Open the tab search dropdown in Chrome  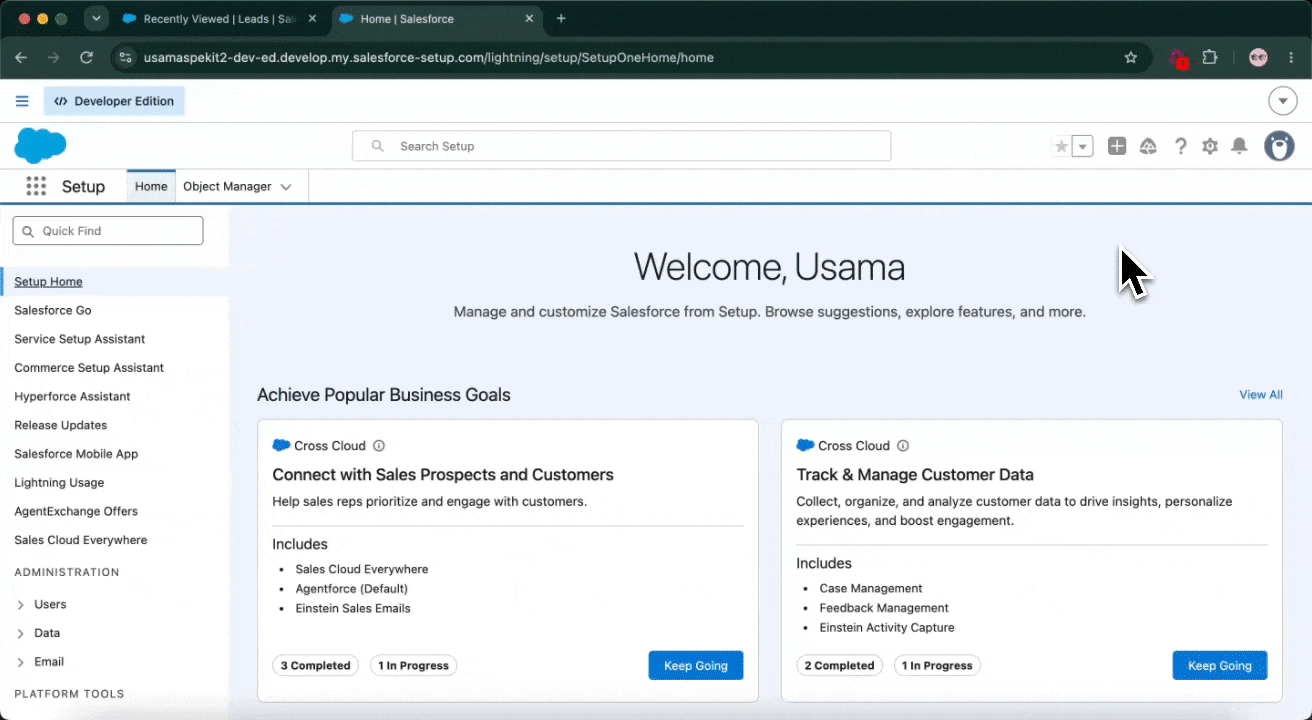96,19
